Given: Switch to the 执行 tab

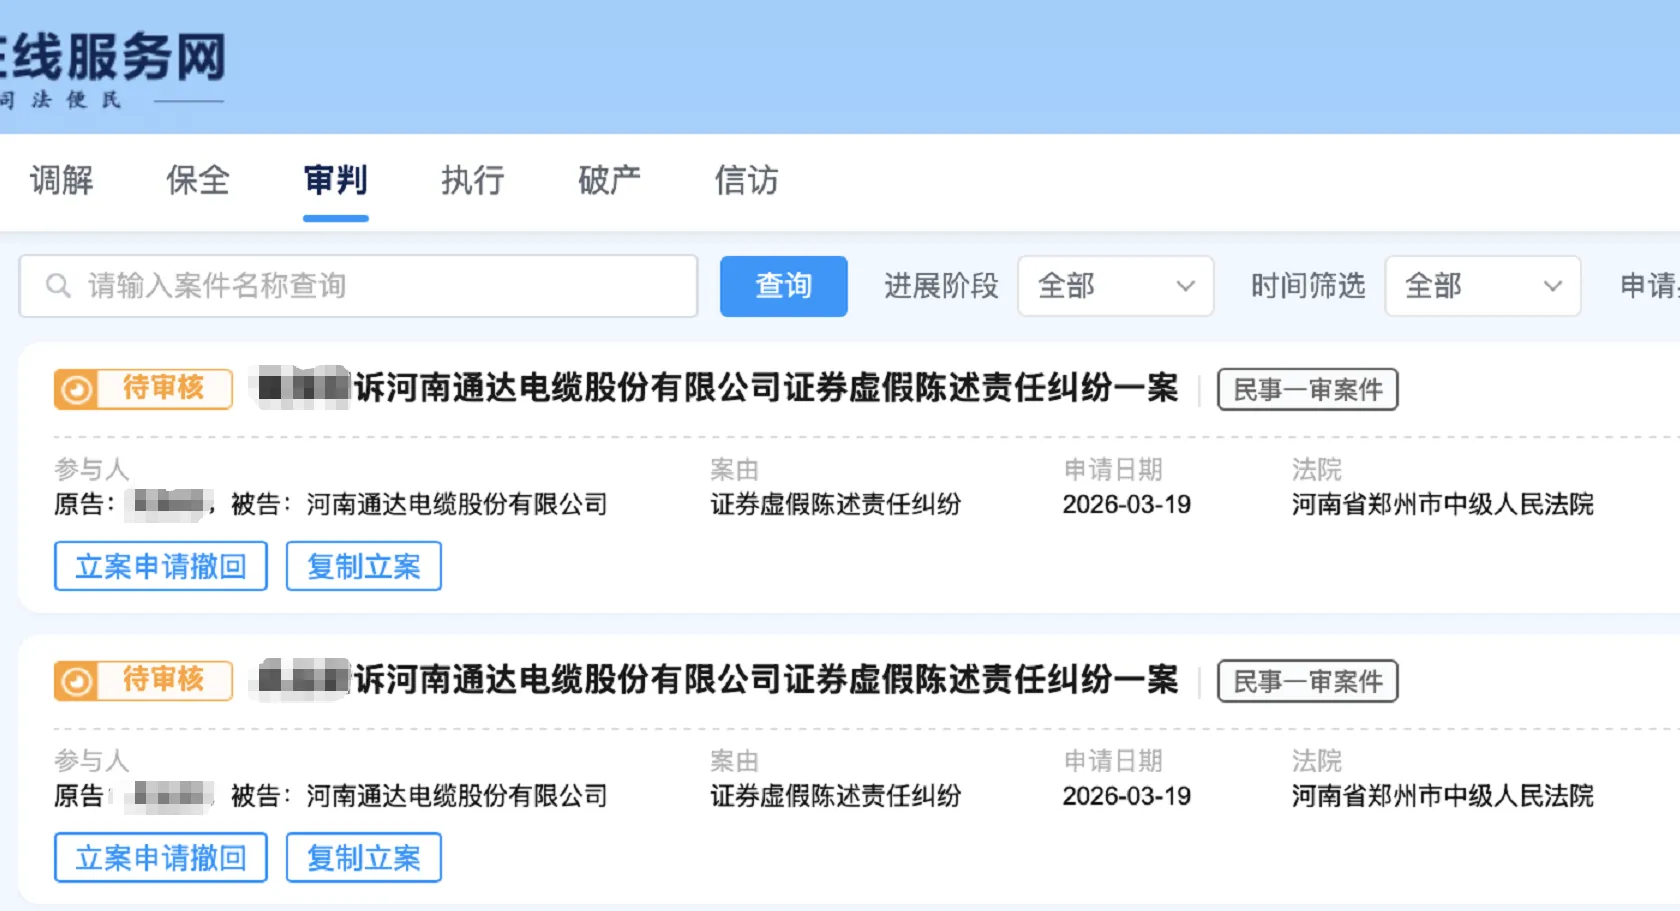Looking at the screenshot, I should pyautogui.click(x=471, y=181).
